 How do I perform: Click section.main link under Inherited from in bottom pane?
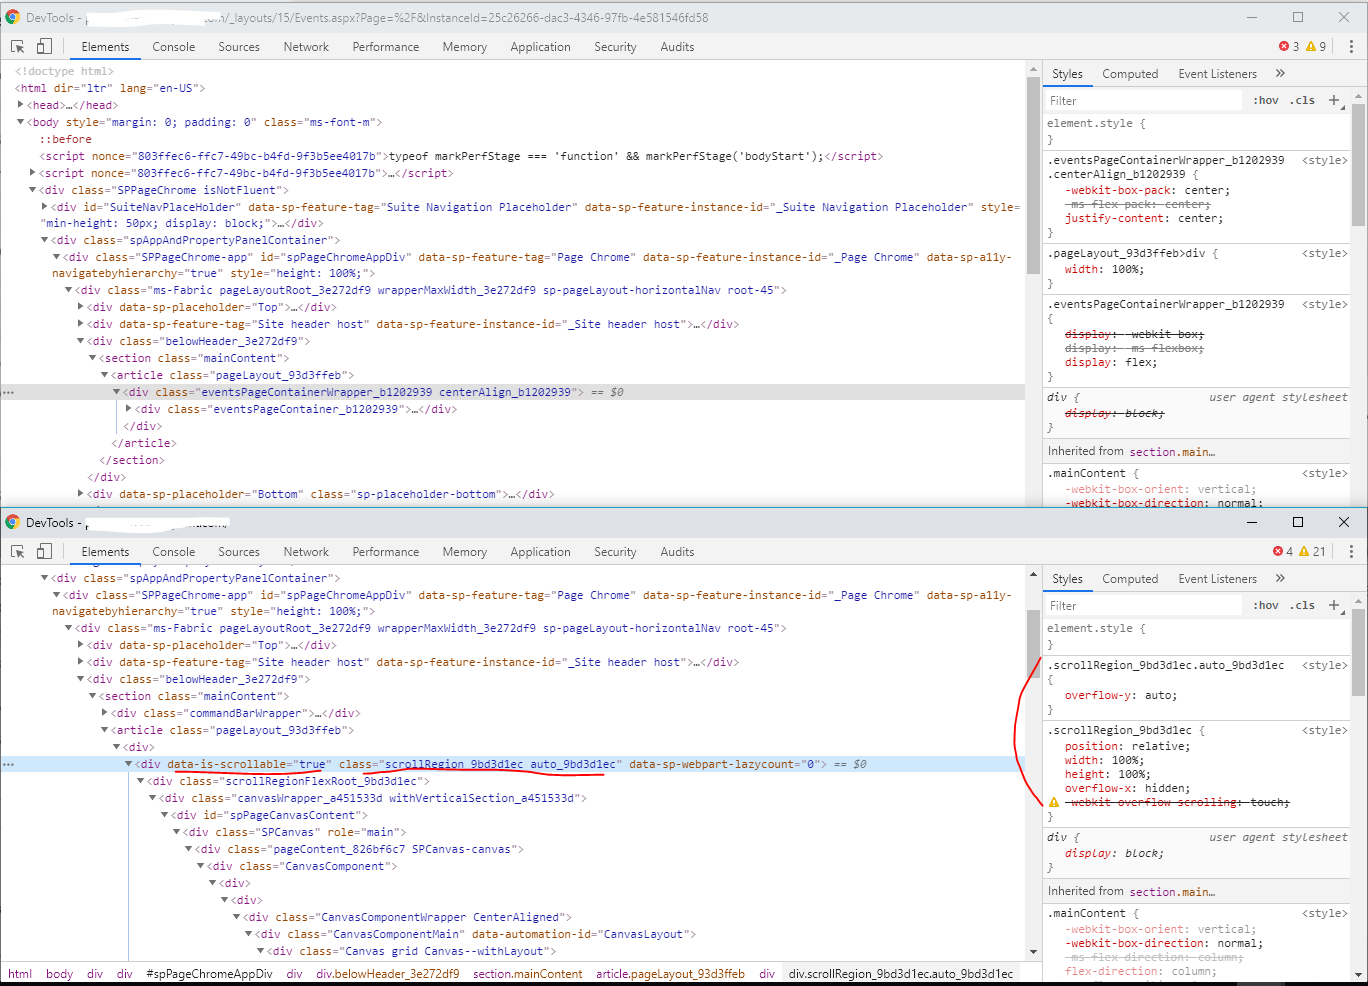[1172, 892]
